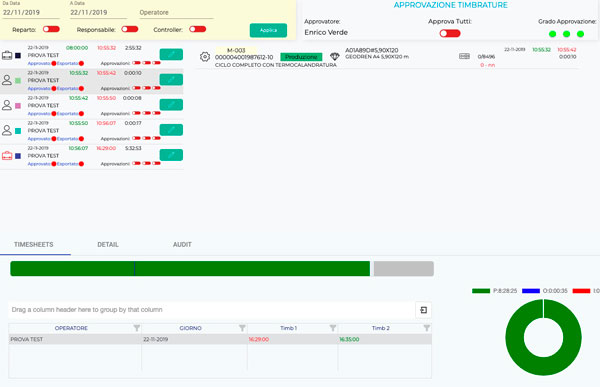Open the AUDIT tab
600x387 pixels.
[182, 245]
